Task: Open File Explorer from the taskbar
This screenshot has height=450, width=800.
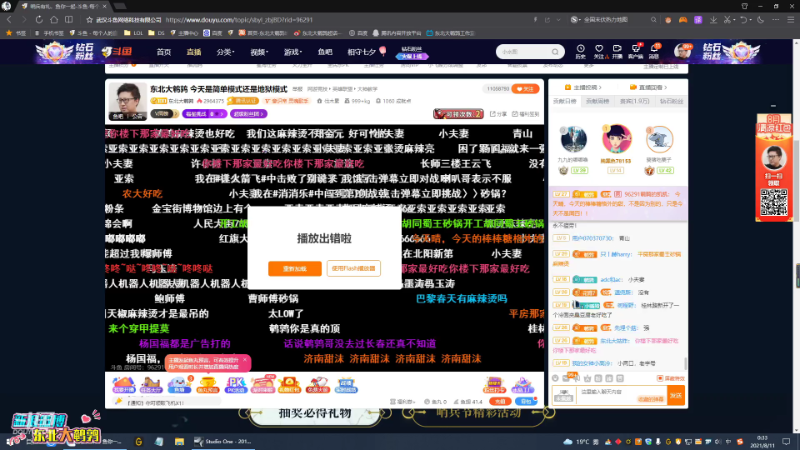Action: coord(179,441)
